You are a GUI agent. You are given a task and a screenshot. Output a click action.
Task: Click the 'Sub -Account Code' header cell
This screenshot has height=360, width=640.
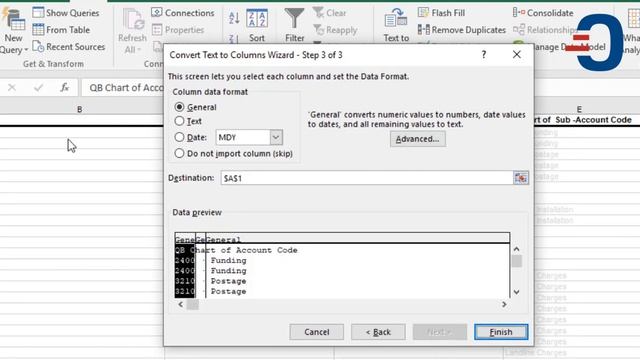point(587,120)
